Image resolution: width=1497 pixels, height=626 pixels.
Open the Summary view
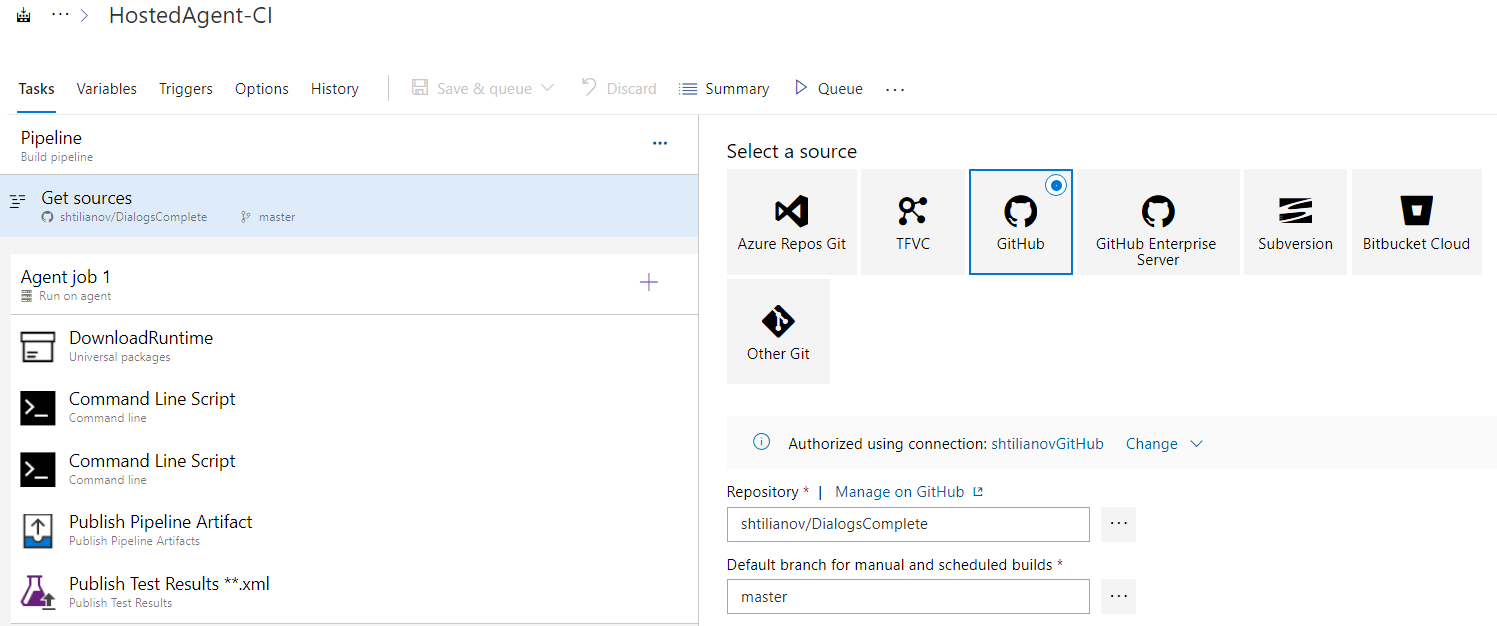(724, 88)
